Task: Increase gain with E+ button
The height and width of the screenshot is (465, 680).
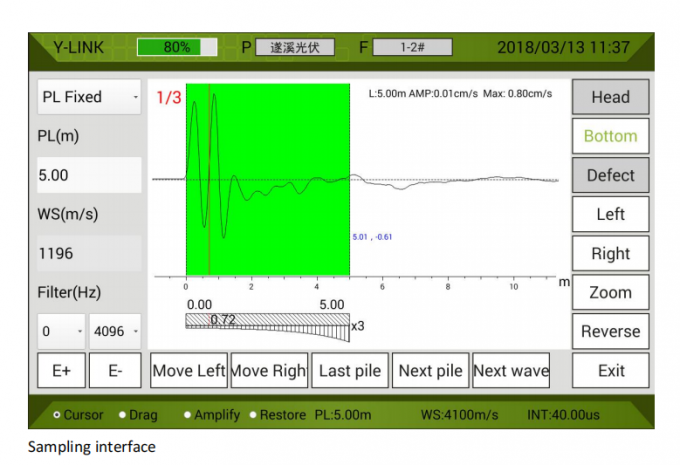Action: 61,370
